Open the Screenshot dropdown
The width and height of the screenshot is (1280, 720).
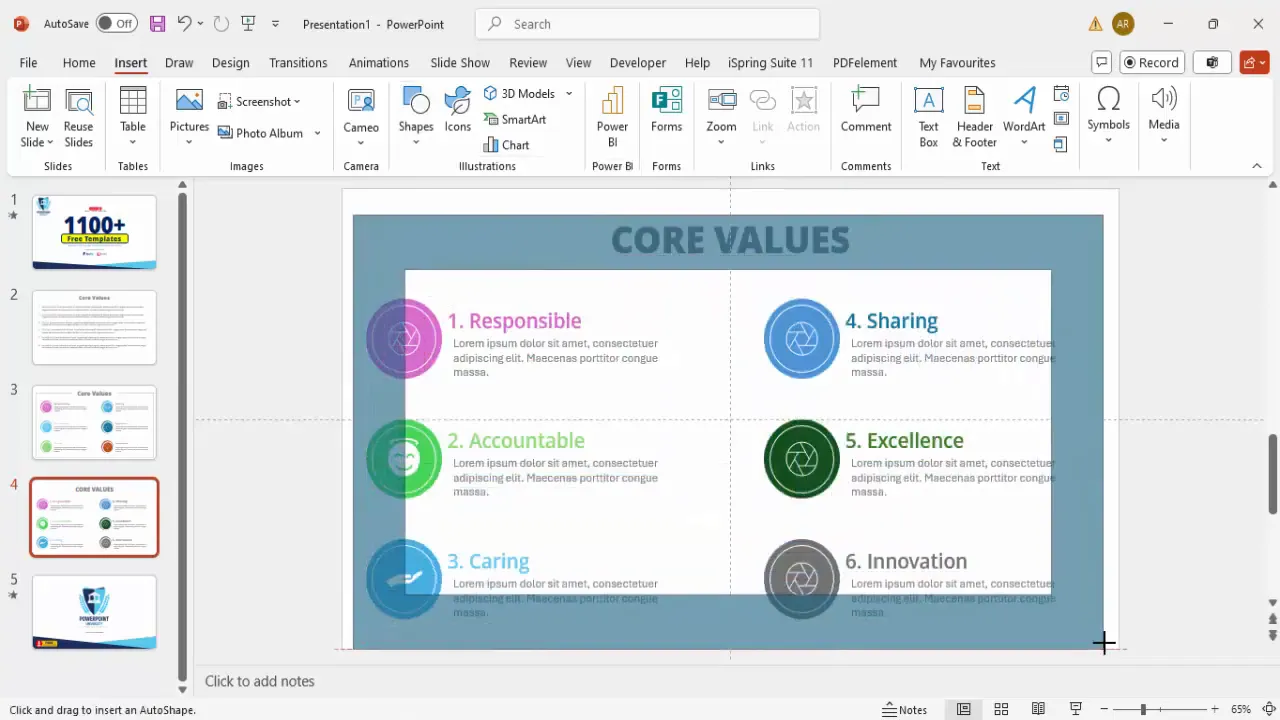(x=260, y=101)
